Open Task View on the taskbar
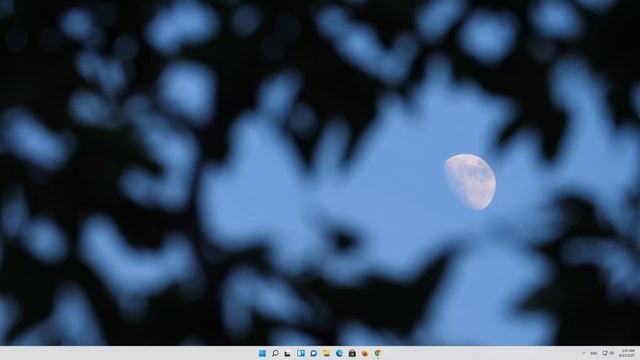 288,353
